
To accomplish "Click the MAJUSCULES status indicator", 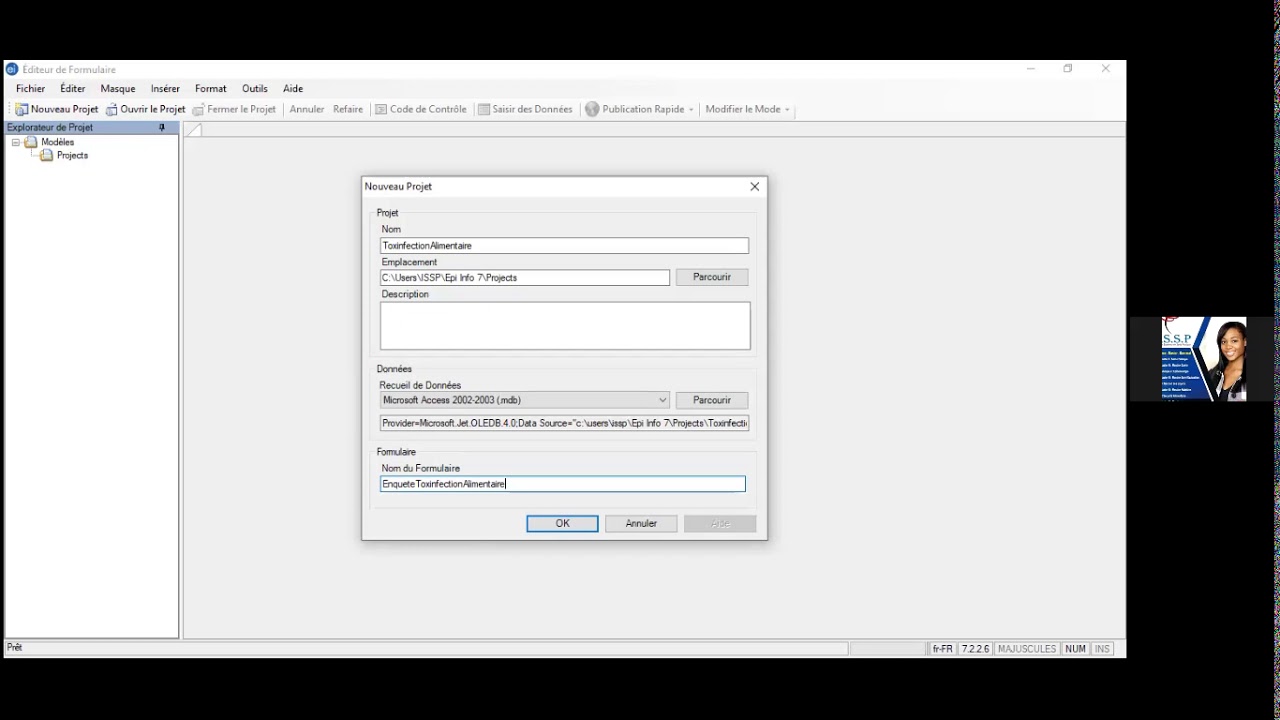I will point(1027,649).
